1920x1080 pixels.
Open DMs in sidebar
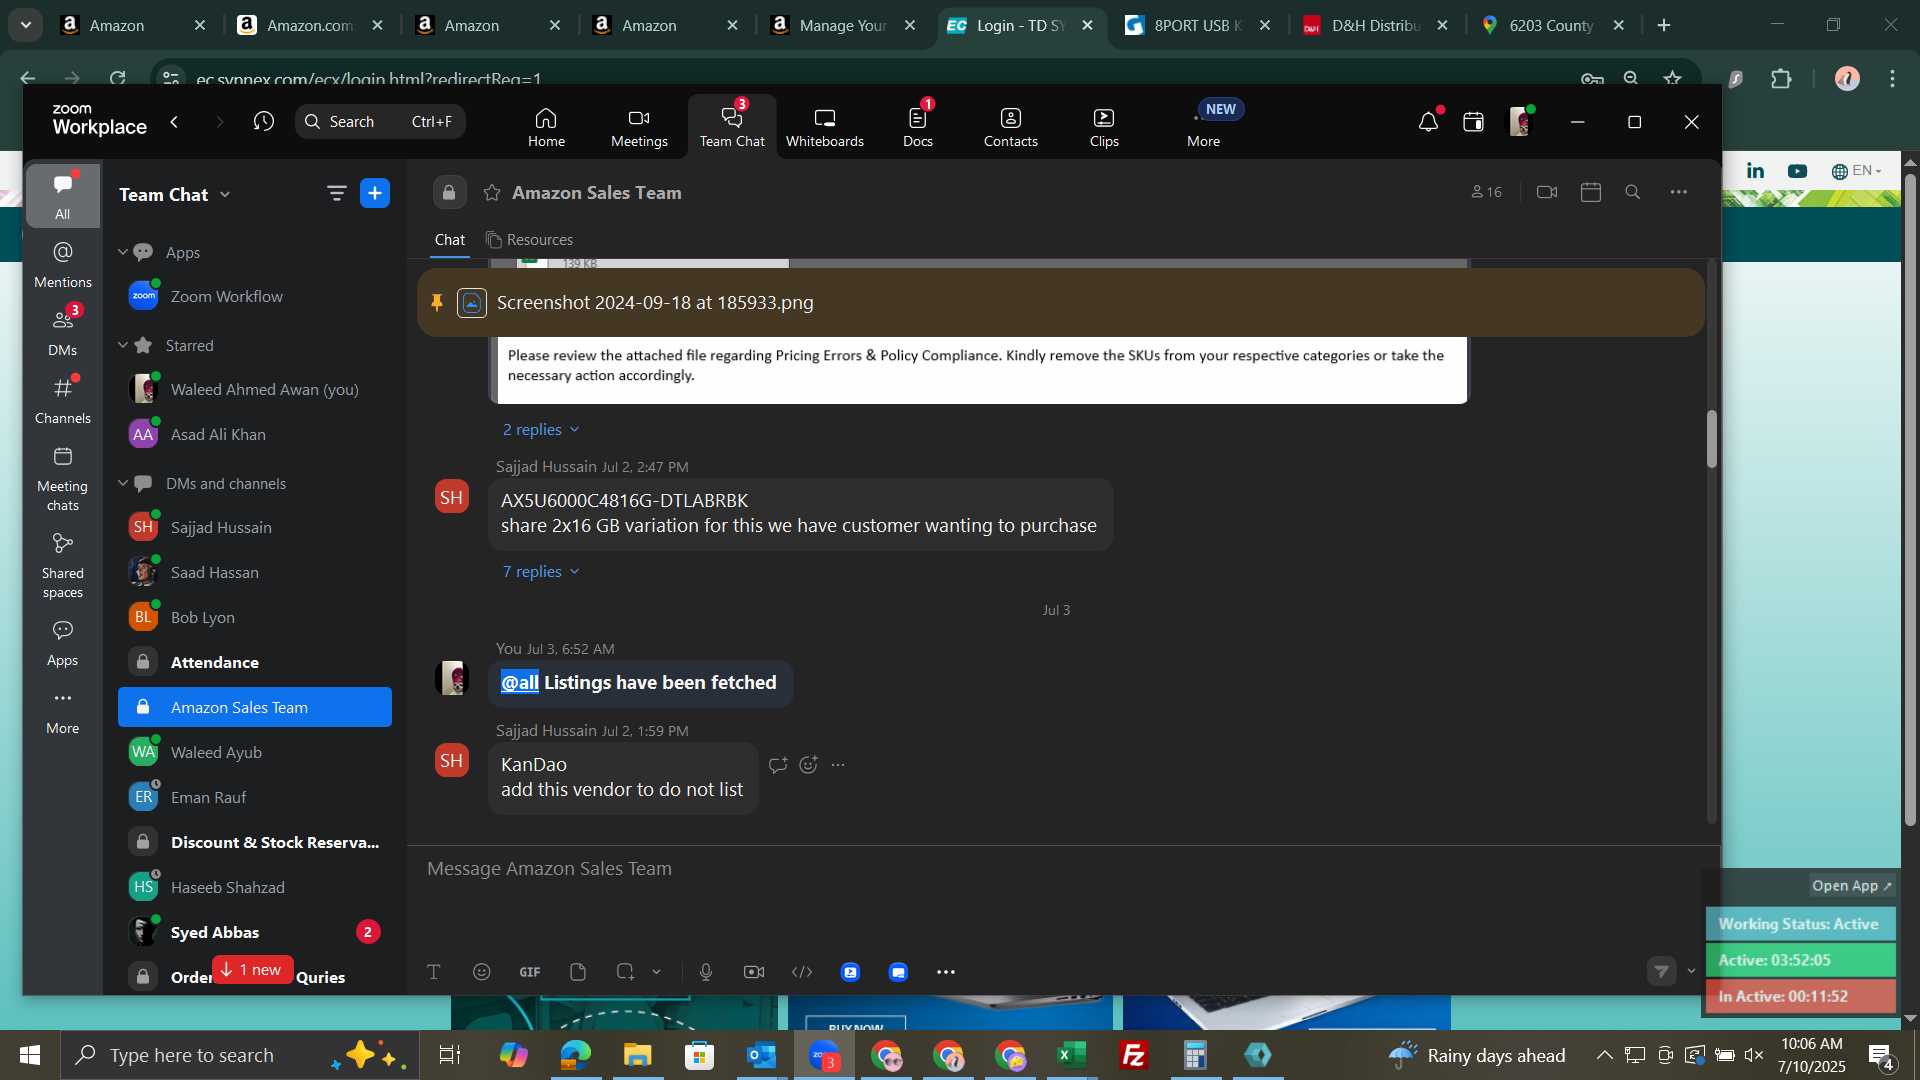62,333
